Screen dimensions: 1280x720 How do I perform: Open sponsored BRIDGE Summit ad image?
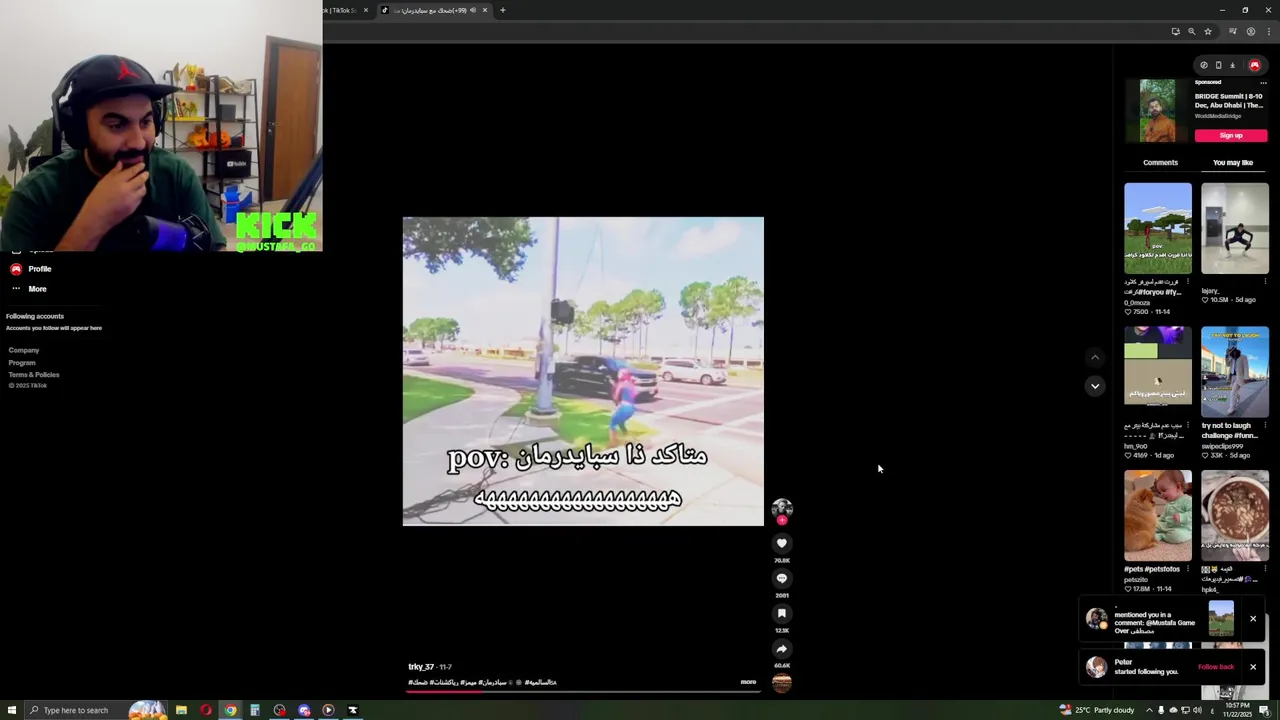click(x=1158, y=111)
